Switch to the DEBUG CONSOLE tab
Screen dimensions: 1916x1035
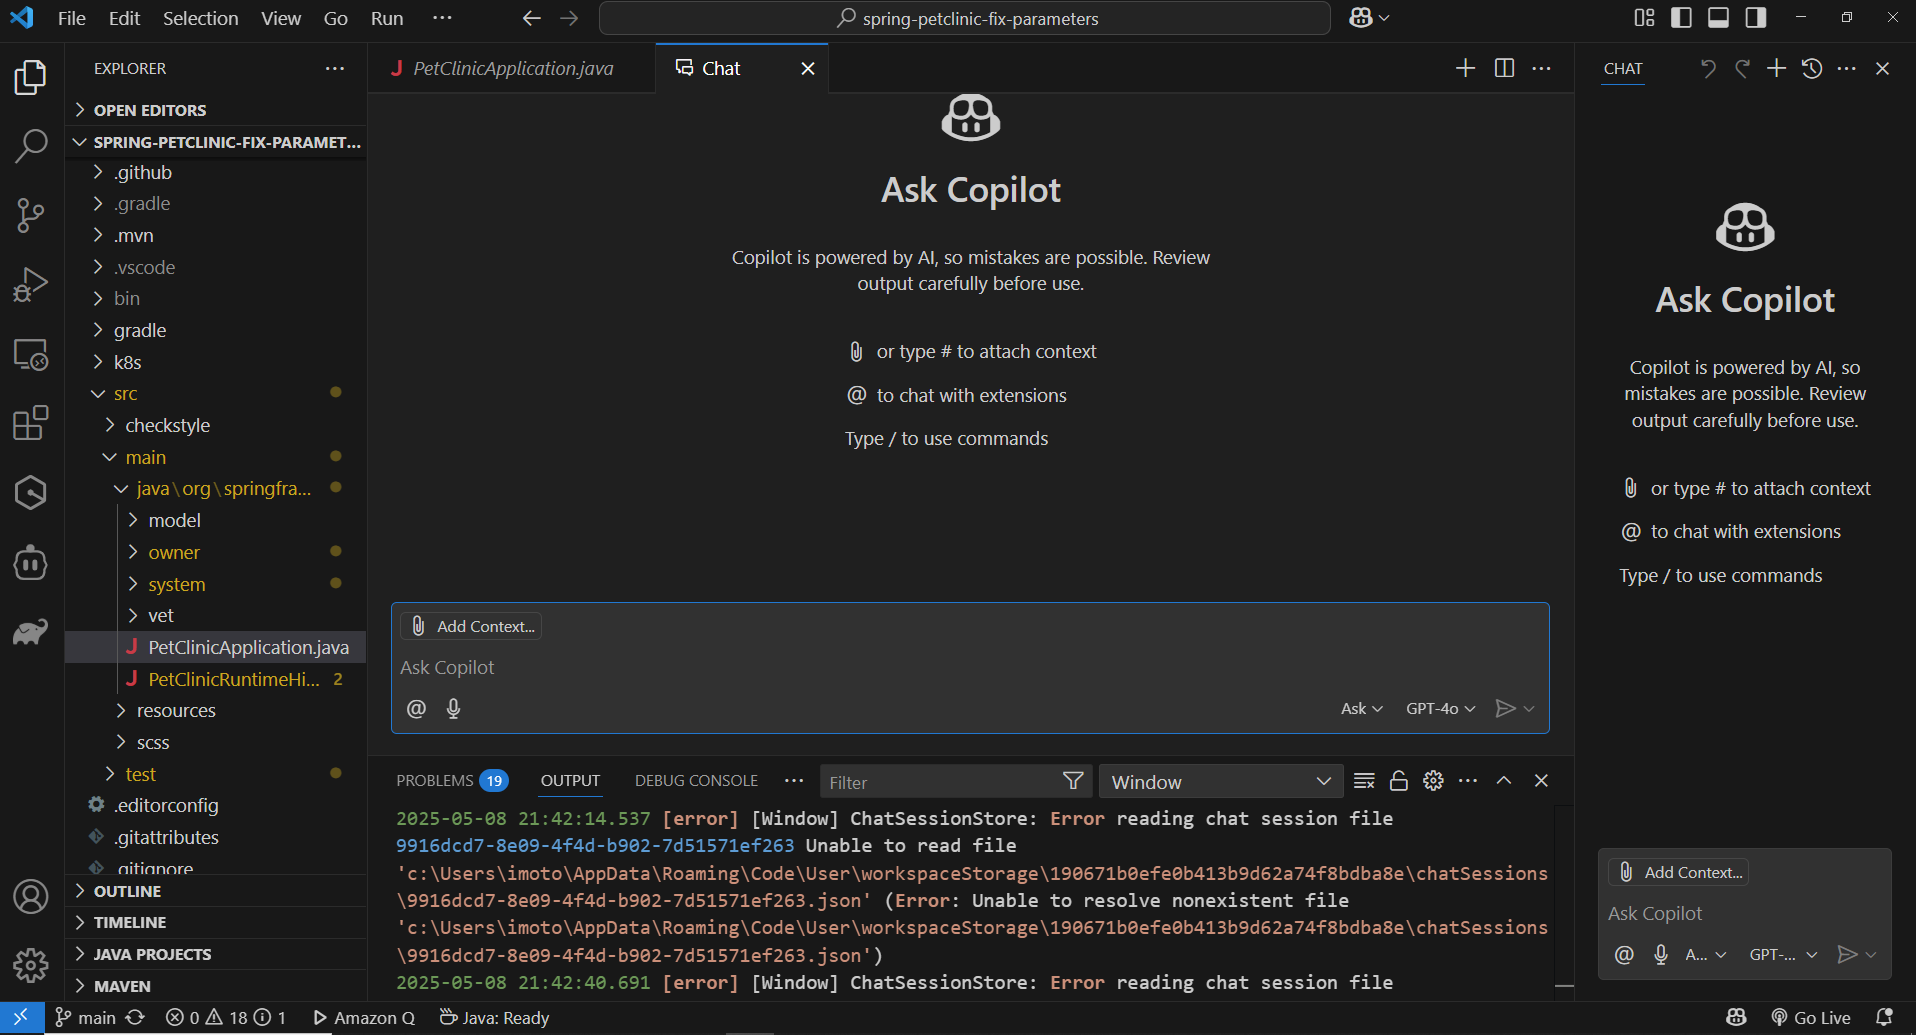[x=696, y=781]
